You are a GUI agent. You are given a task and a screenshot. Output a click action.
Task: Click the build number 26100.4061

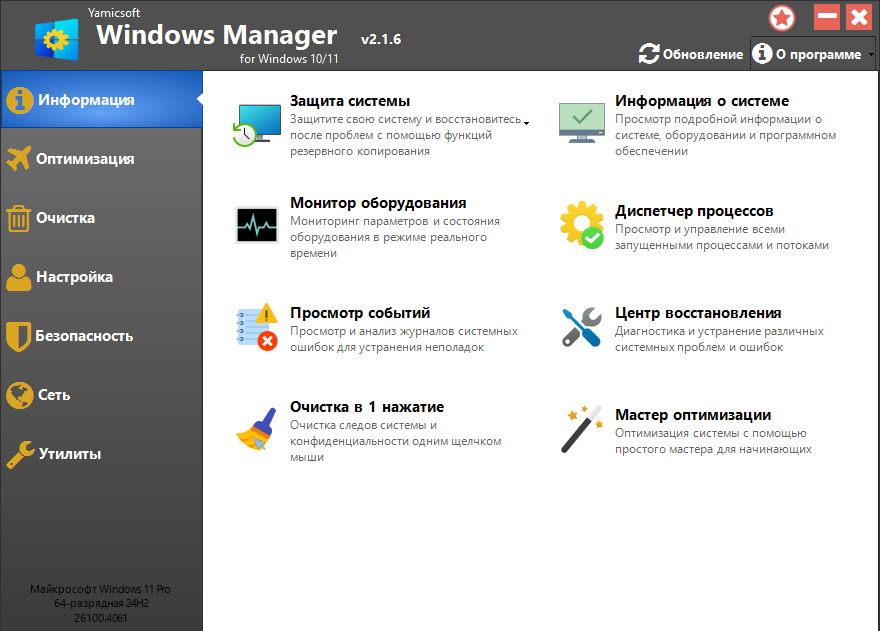tap(100, 618)
